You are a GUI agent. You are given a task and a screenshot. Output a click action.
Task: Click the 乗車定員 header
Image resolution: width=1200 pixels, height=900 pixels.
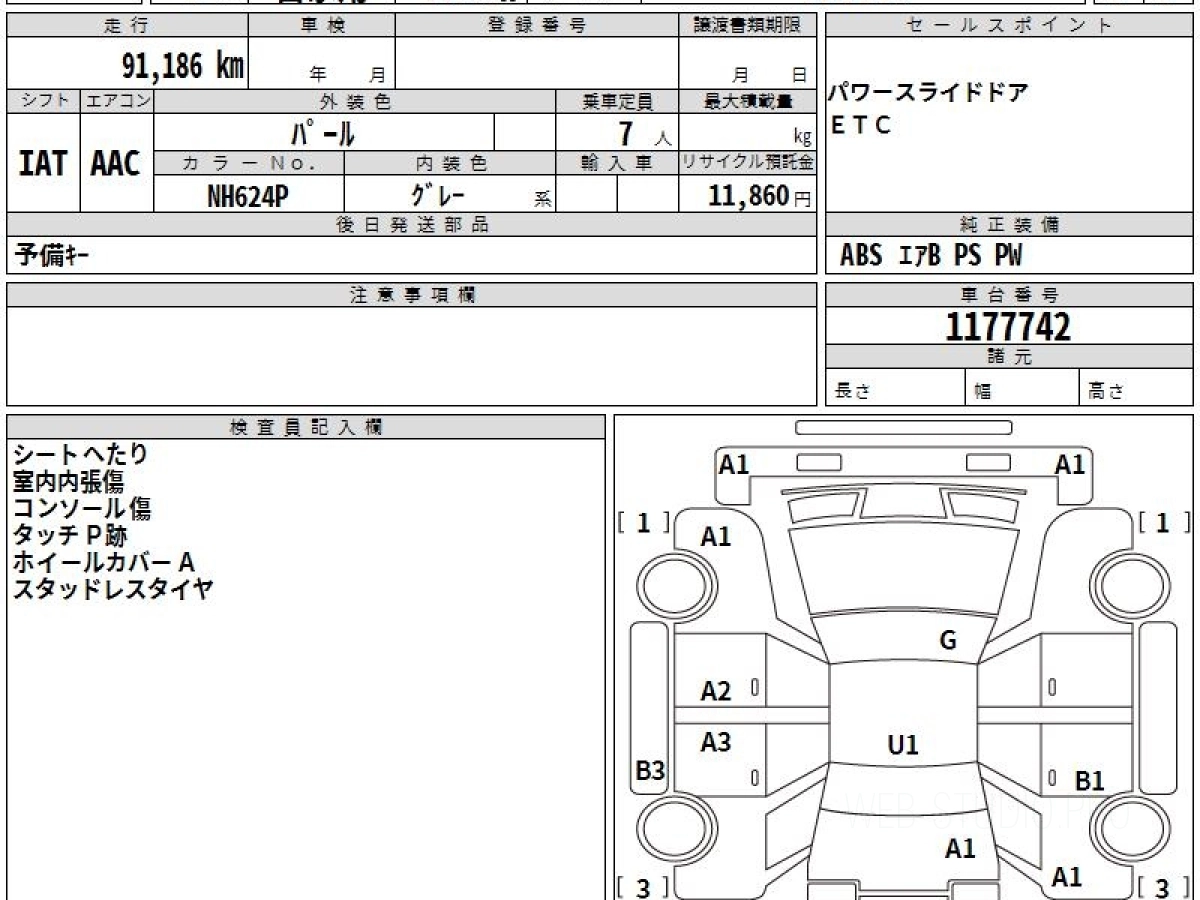click(617, 101)
